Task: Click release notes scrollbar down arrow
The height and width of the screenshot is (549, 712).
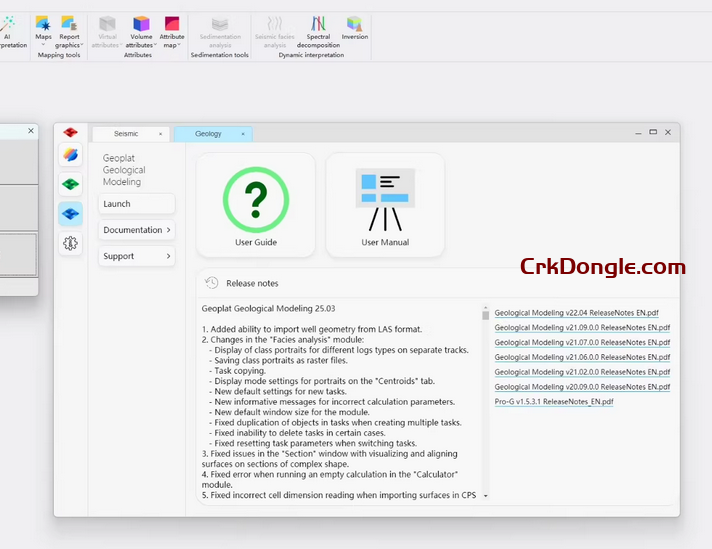Action: [x=486, y=495]
